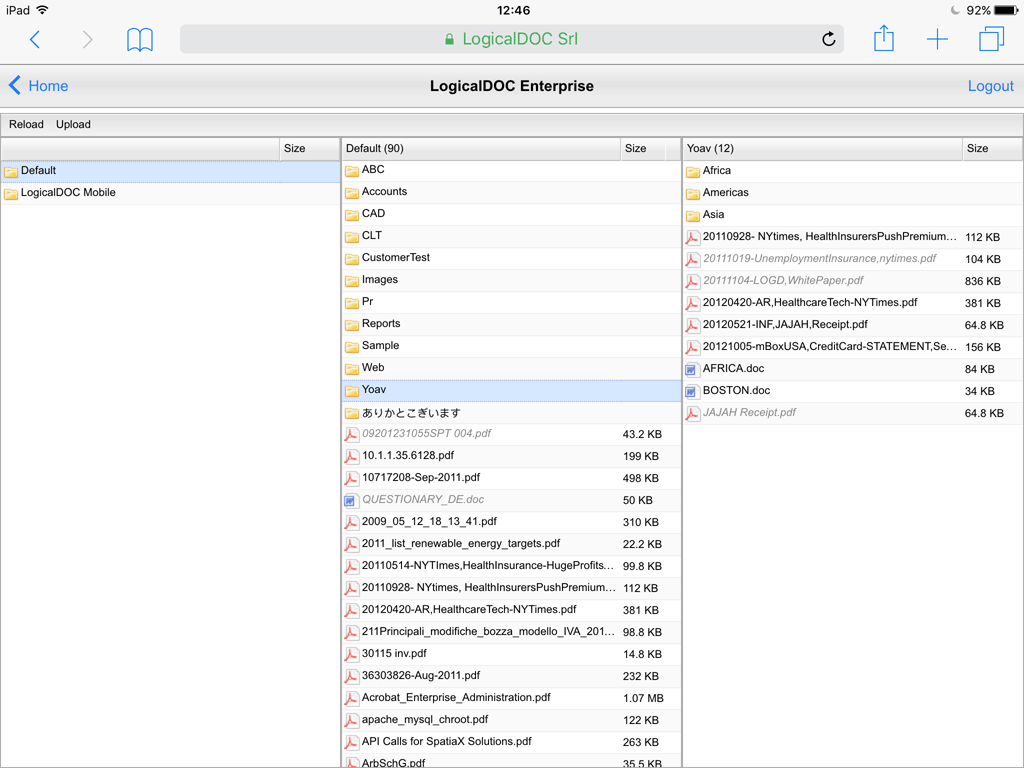
Task: Open the Asia folder icon
Action: [x=693, y=216]
